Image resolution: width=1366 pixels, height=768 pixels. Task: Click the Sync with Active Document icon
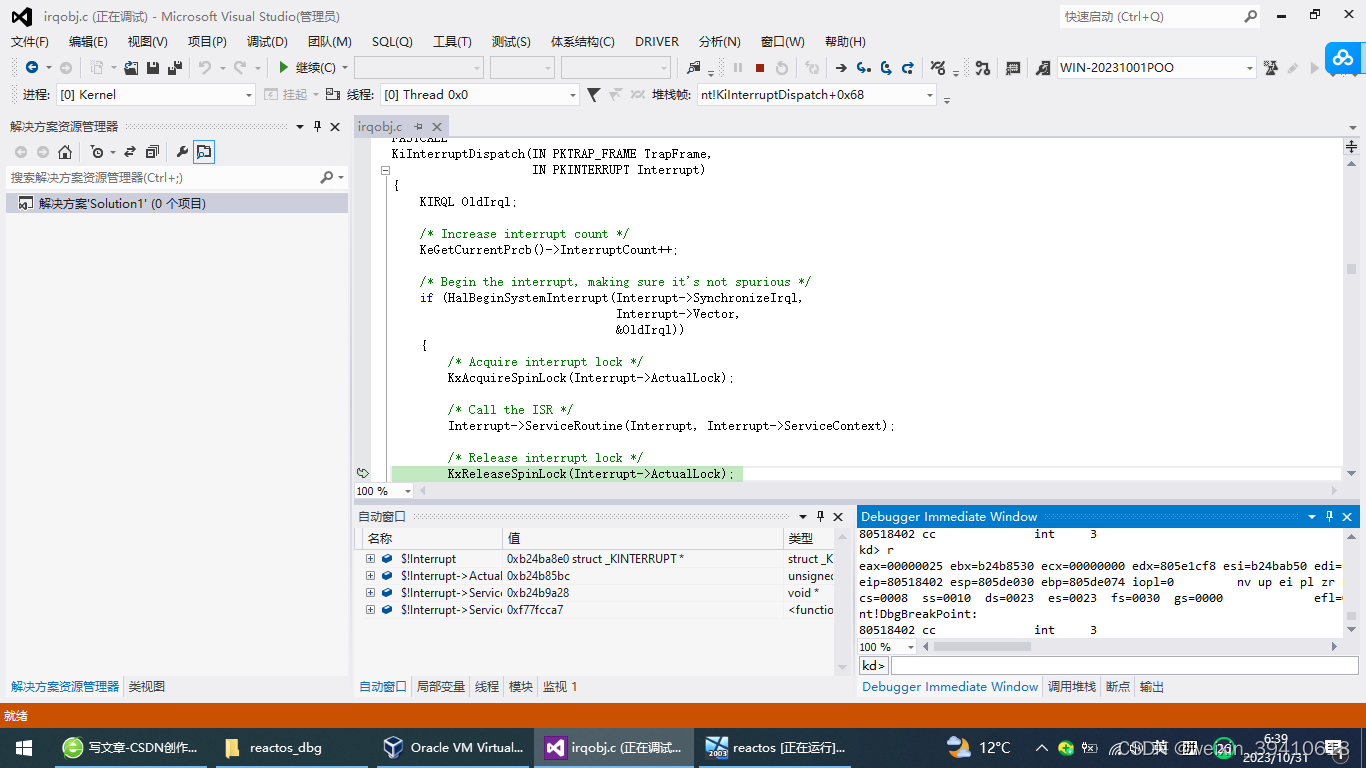[129, 152]
